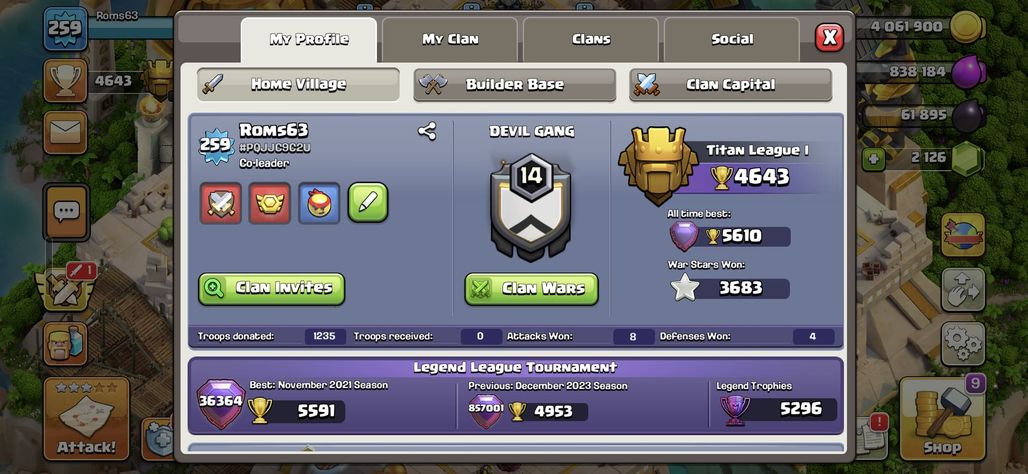Switch to the My Clan tab
1028x474 pixels.
450,39
